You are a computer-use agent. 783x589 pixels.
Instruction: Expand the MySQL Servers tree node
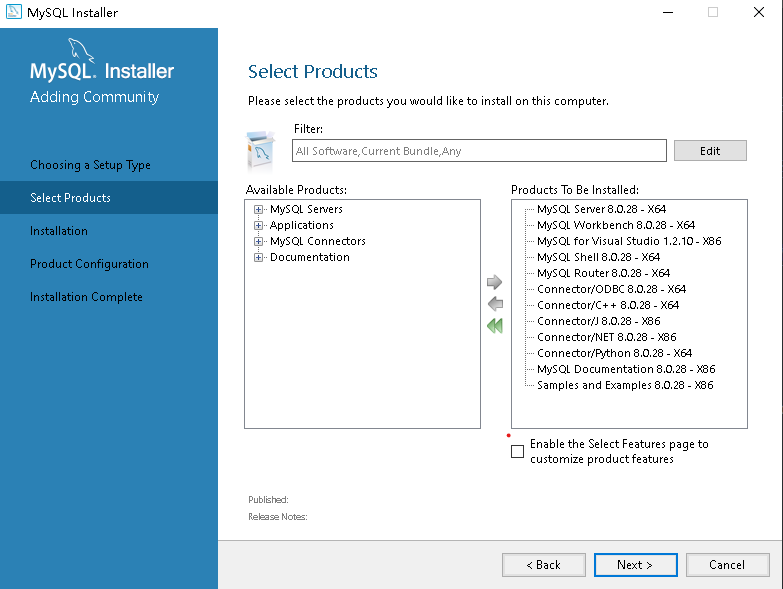pyautogui.click(x=259, y=210)
